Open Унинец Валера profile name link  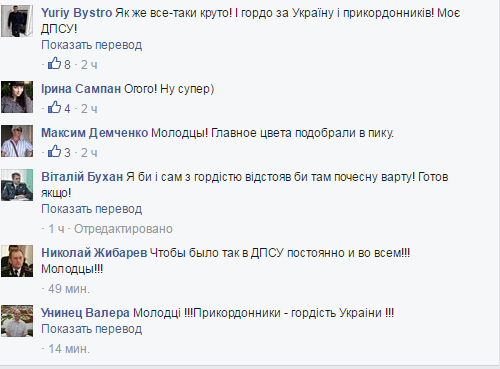pos(85,313)
